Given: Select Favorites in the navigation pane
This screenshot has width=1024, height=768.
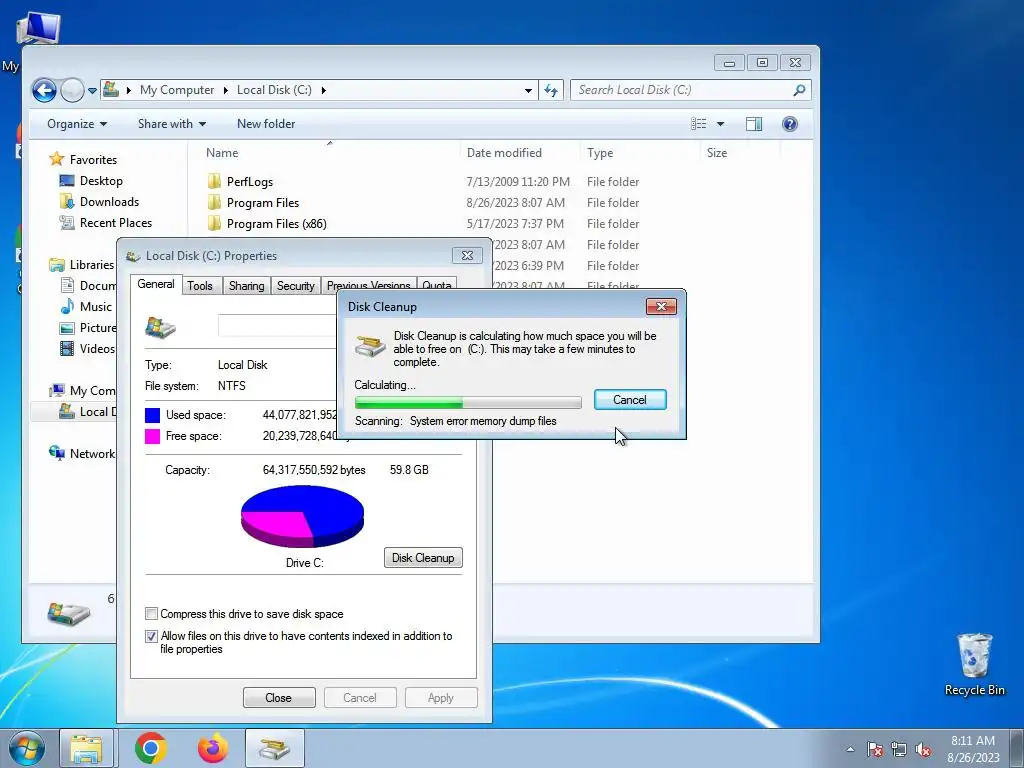Looking at the screenshot, I should 93,159.
